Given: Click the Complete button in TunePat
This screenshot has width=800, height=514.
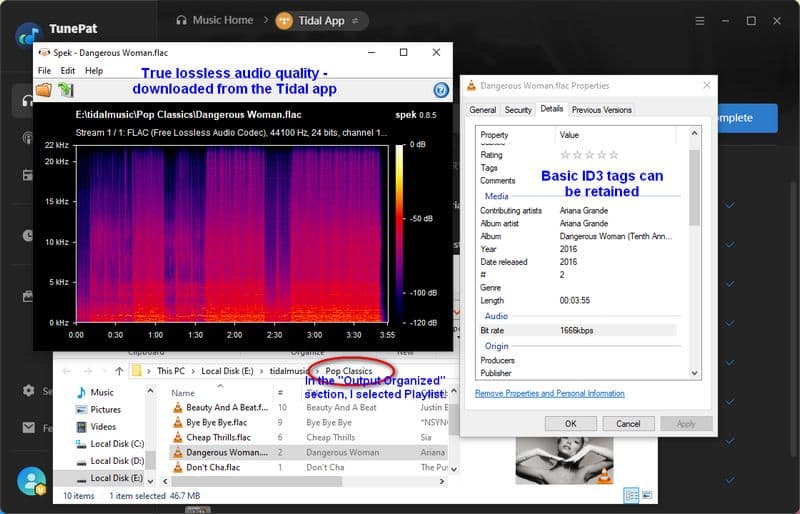Looking at the screenshot, I should point(747,118).
